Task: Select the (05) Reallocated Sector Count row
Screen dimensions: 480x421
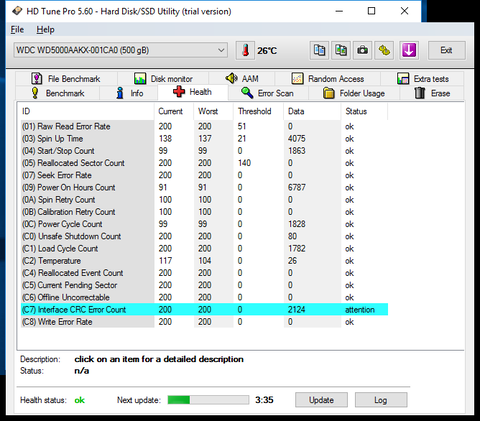Action: coord(204,163)
